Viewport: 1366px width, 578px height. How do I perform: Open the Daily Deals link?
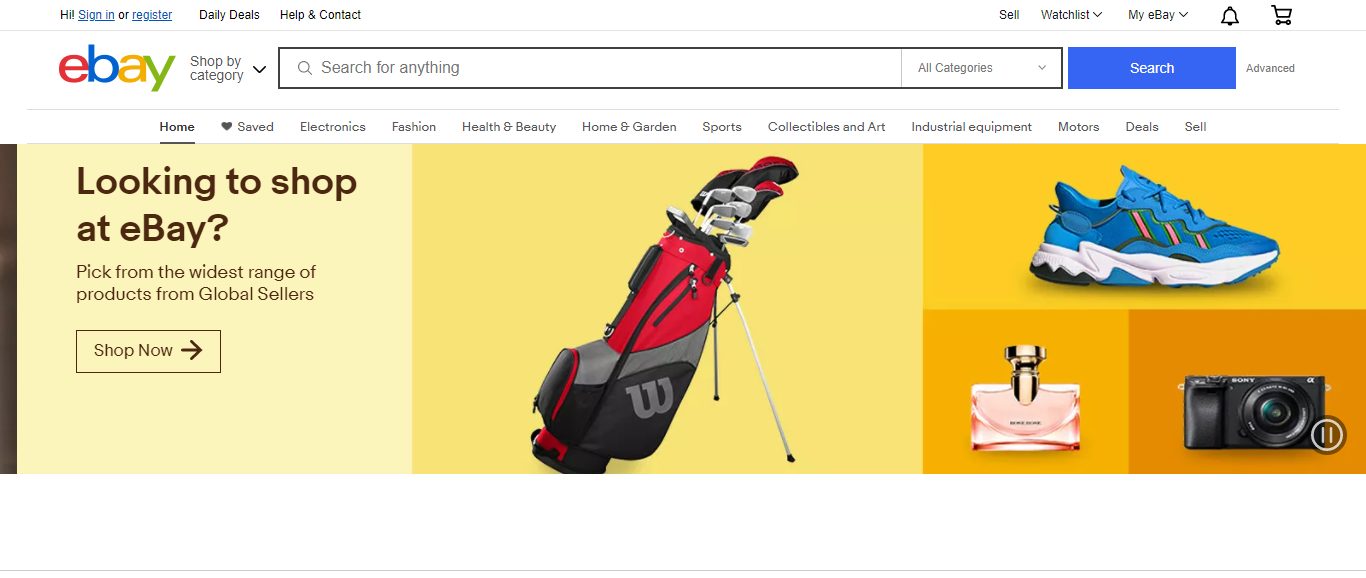(x=229, y=15)
